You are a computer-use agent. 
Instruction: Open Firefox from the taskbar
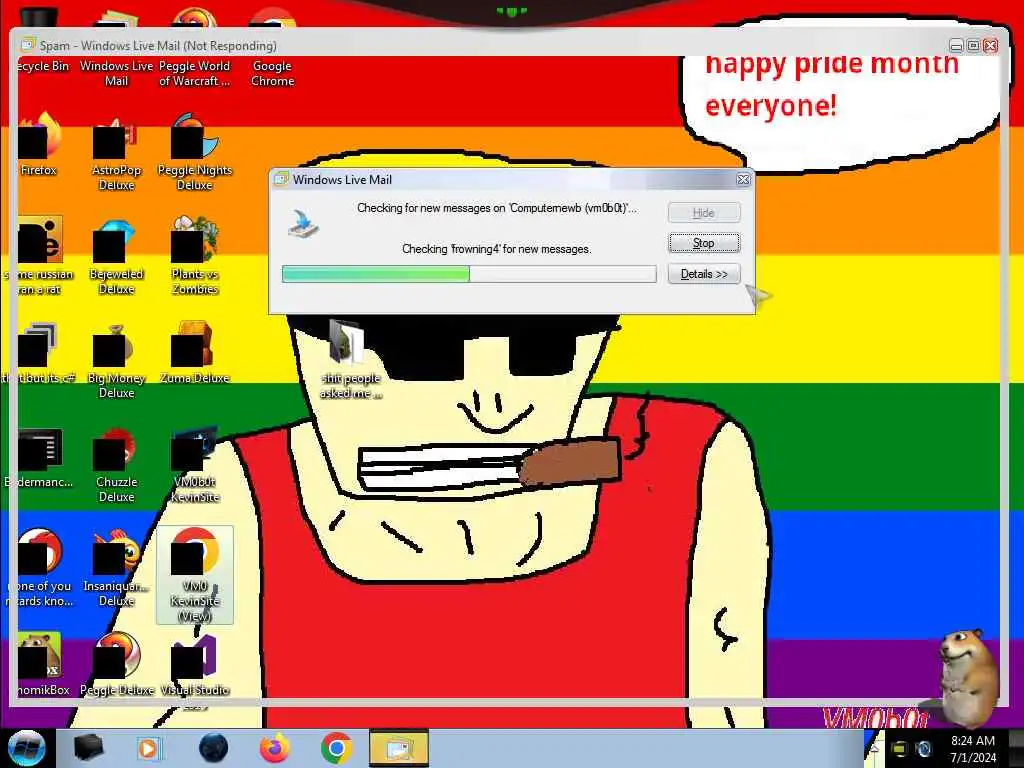(x=274, y=748)
